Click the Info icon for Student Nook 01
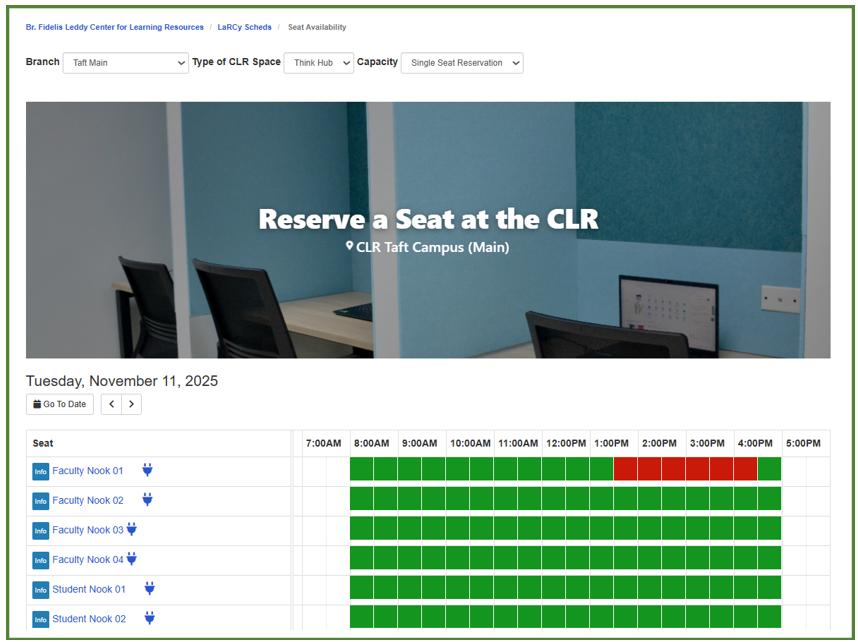The image size is (858, 642). pos(40,590)
